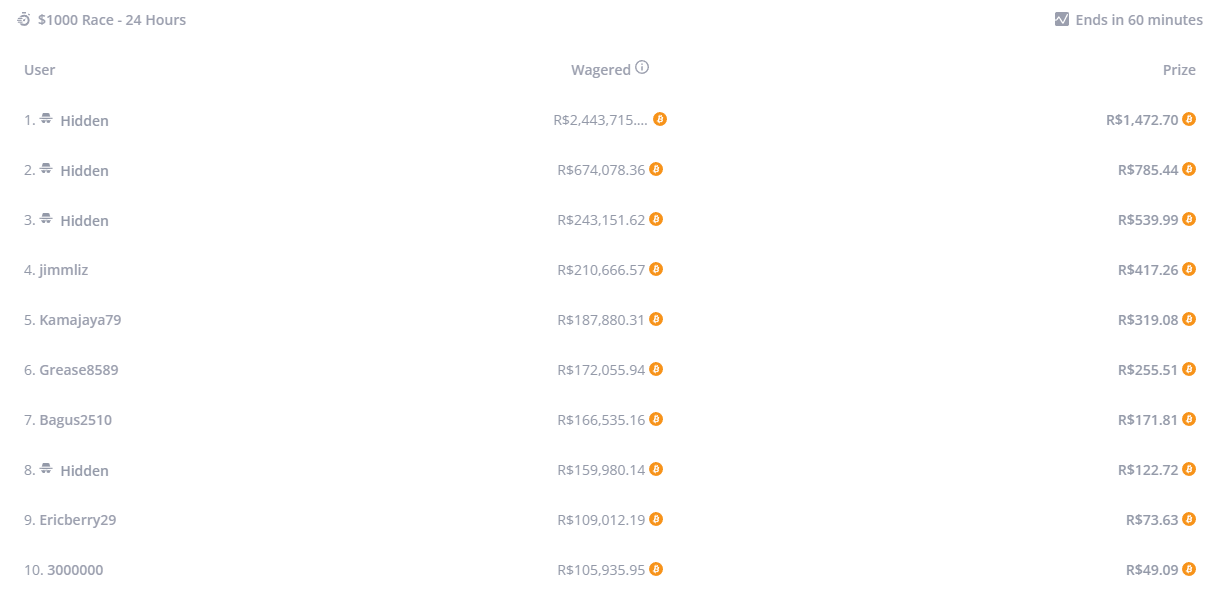1215x594 pixels.
Task: Click the Prize column header
Action: point(1179,70)
